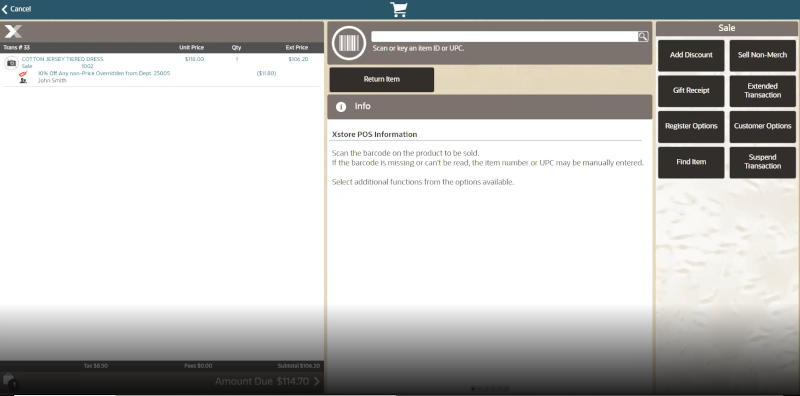800x396 pixels.
Task: Open Register Options
Action: 691,127
